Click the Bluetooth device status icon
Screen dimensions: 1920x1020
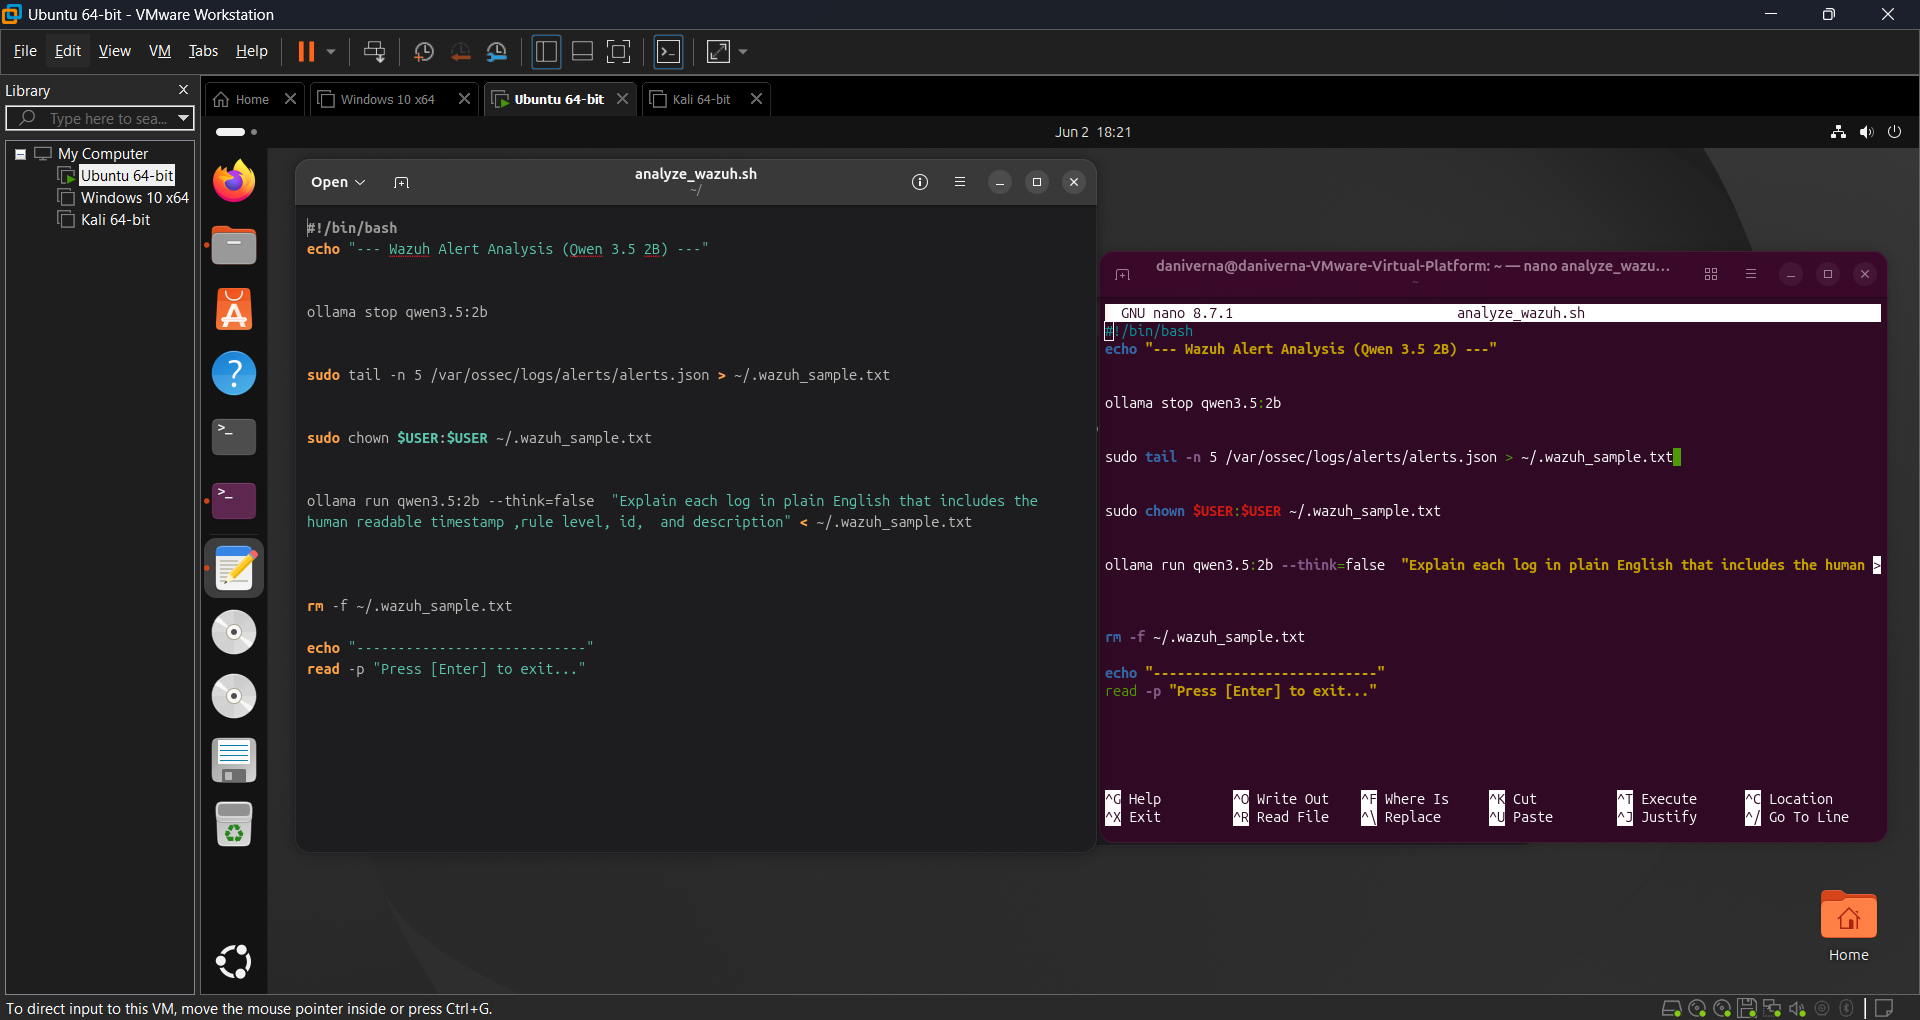pos(1847,1008)
